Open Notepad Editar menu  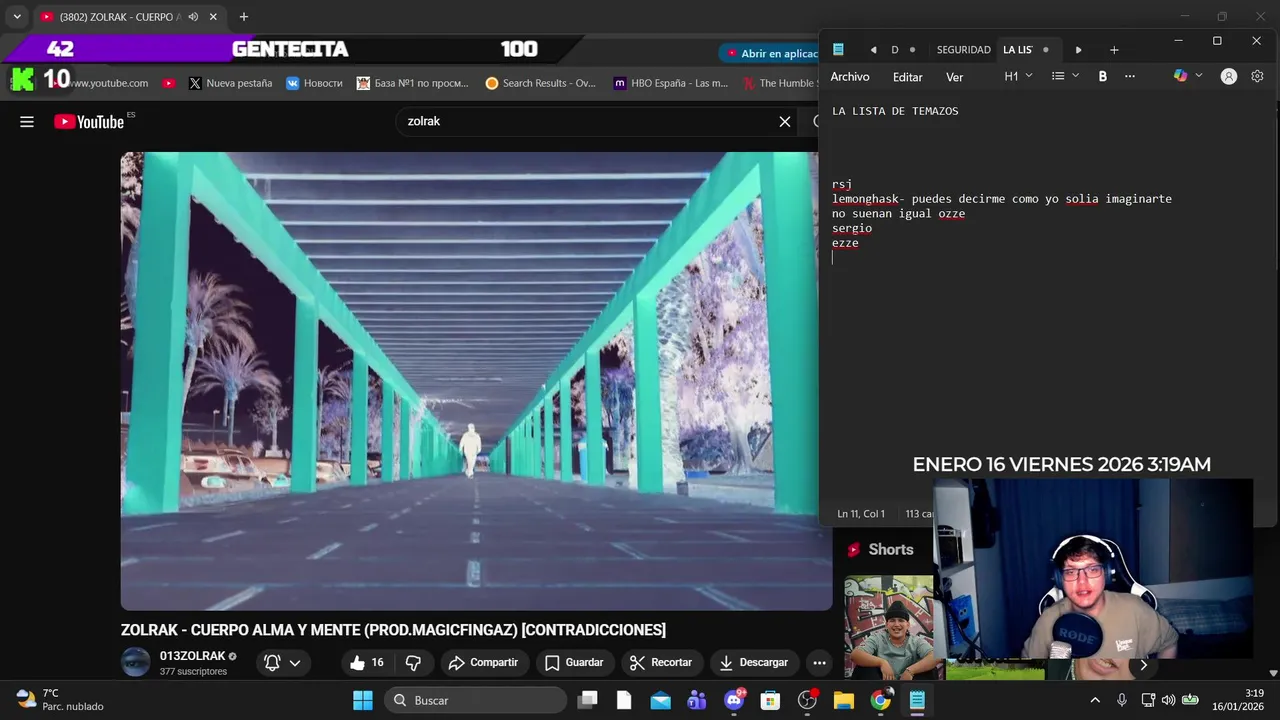coord(908,77)
